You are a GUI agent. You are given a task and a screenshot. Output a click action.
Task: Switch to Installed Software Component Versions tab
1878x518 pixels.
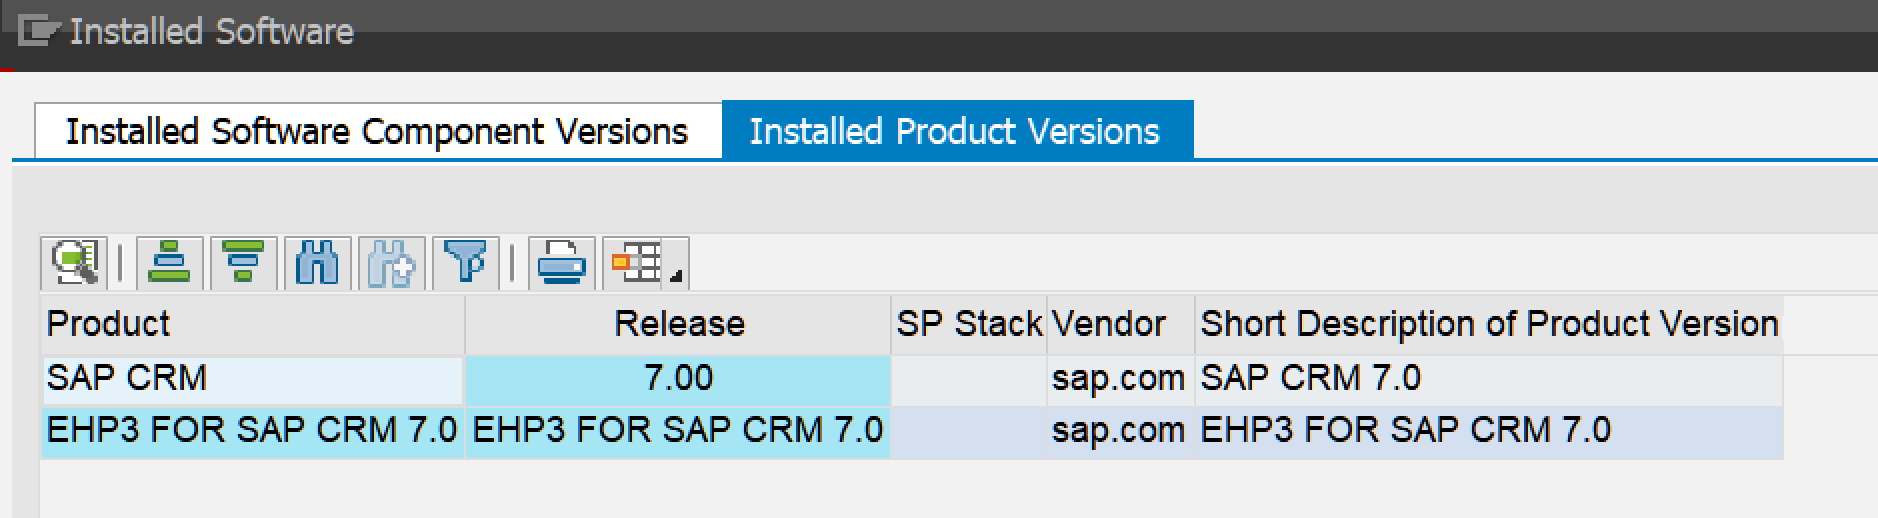click(377, 131)
